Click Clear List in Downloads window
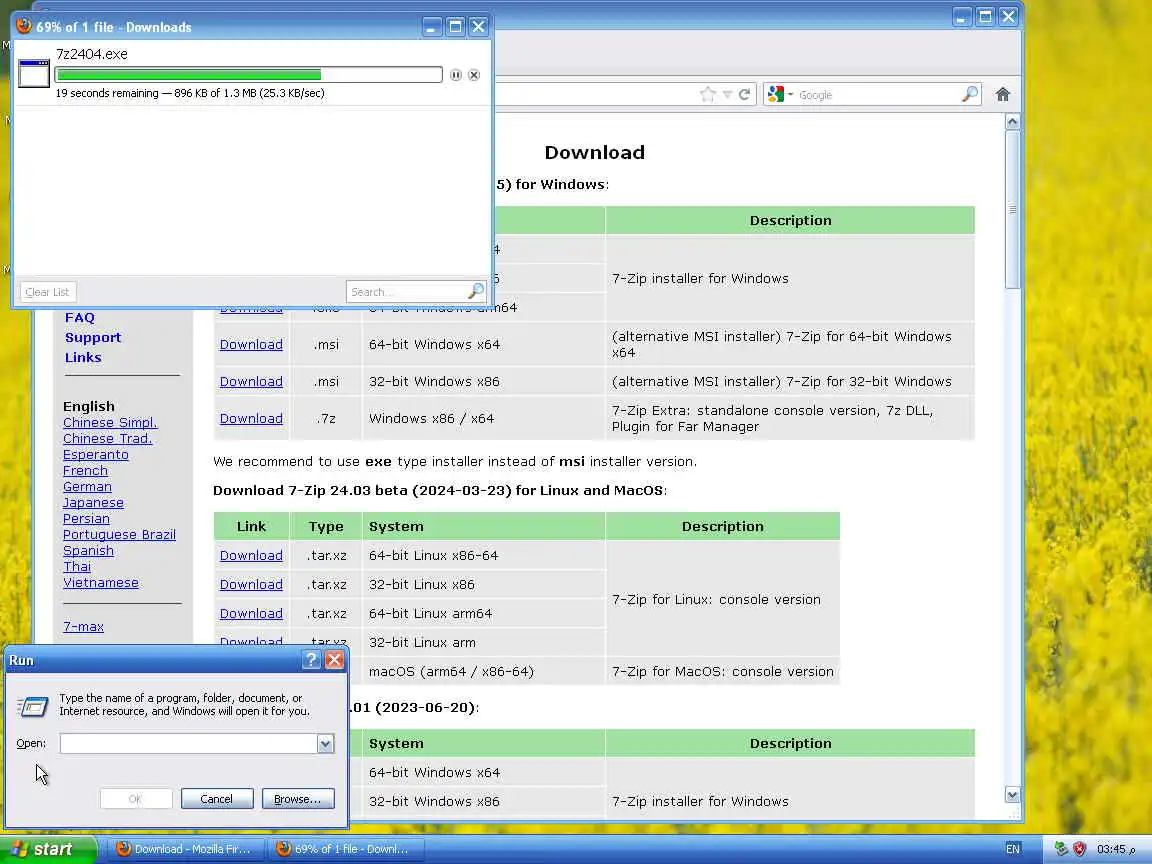The image size is (1152, 864). (x=47, y=292)
